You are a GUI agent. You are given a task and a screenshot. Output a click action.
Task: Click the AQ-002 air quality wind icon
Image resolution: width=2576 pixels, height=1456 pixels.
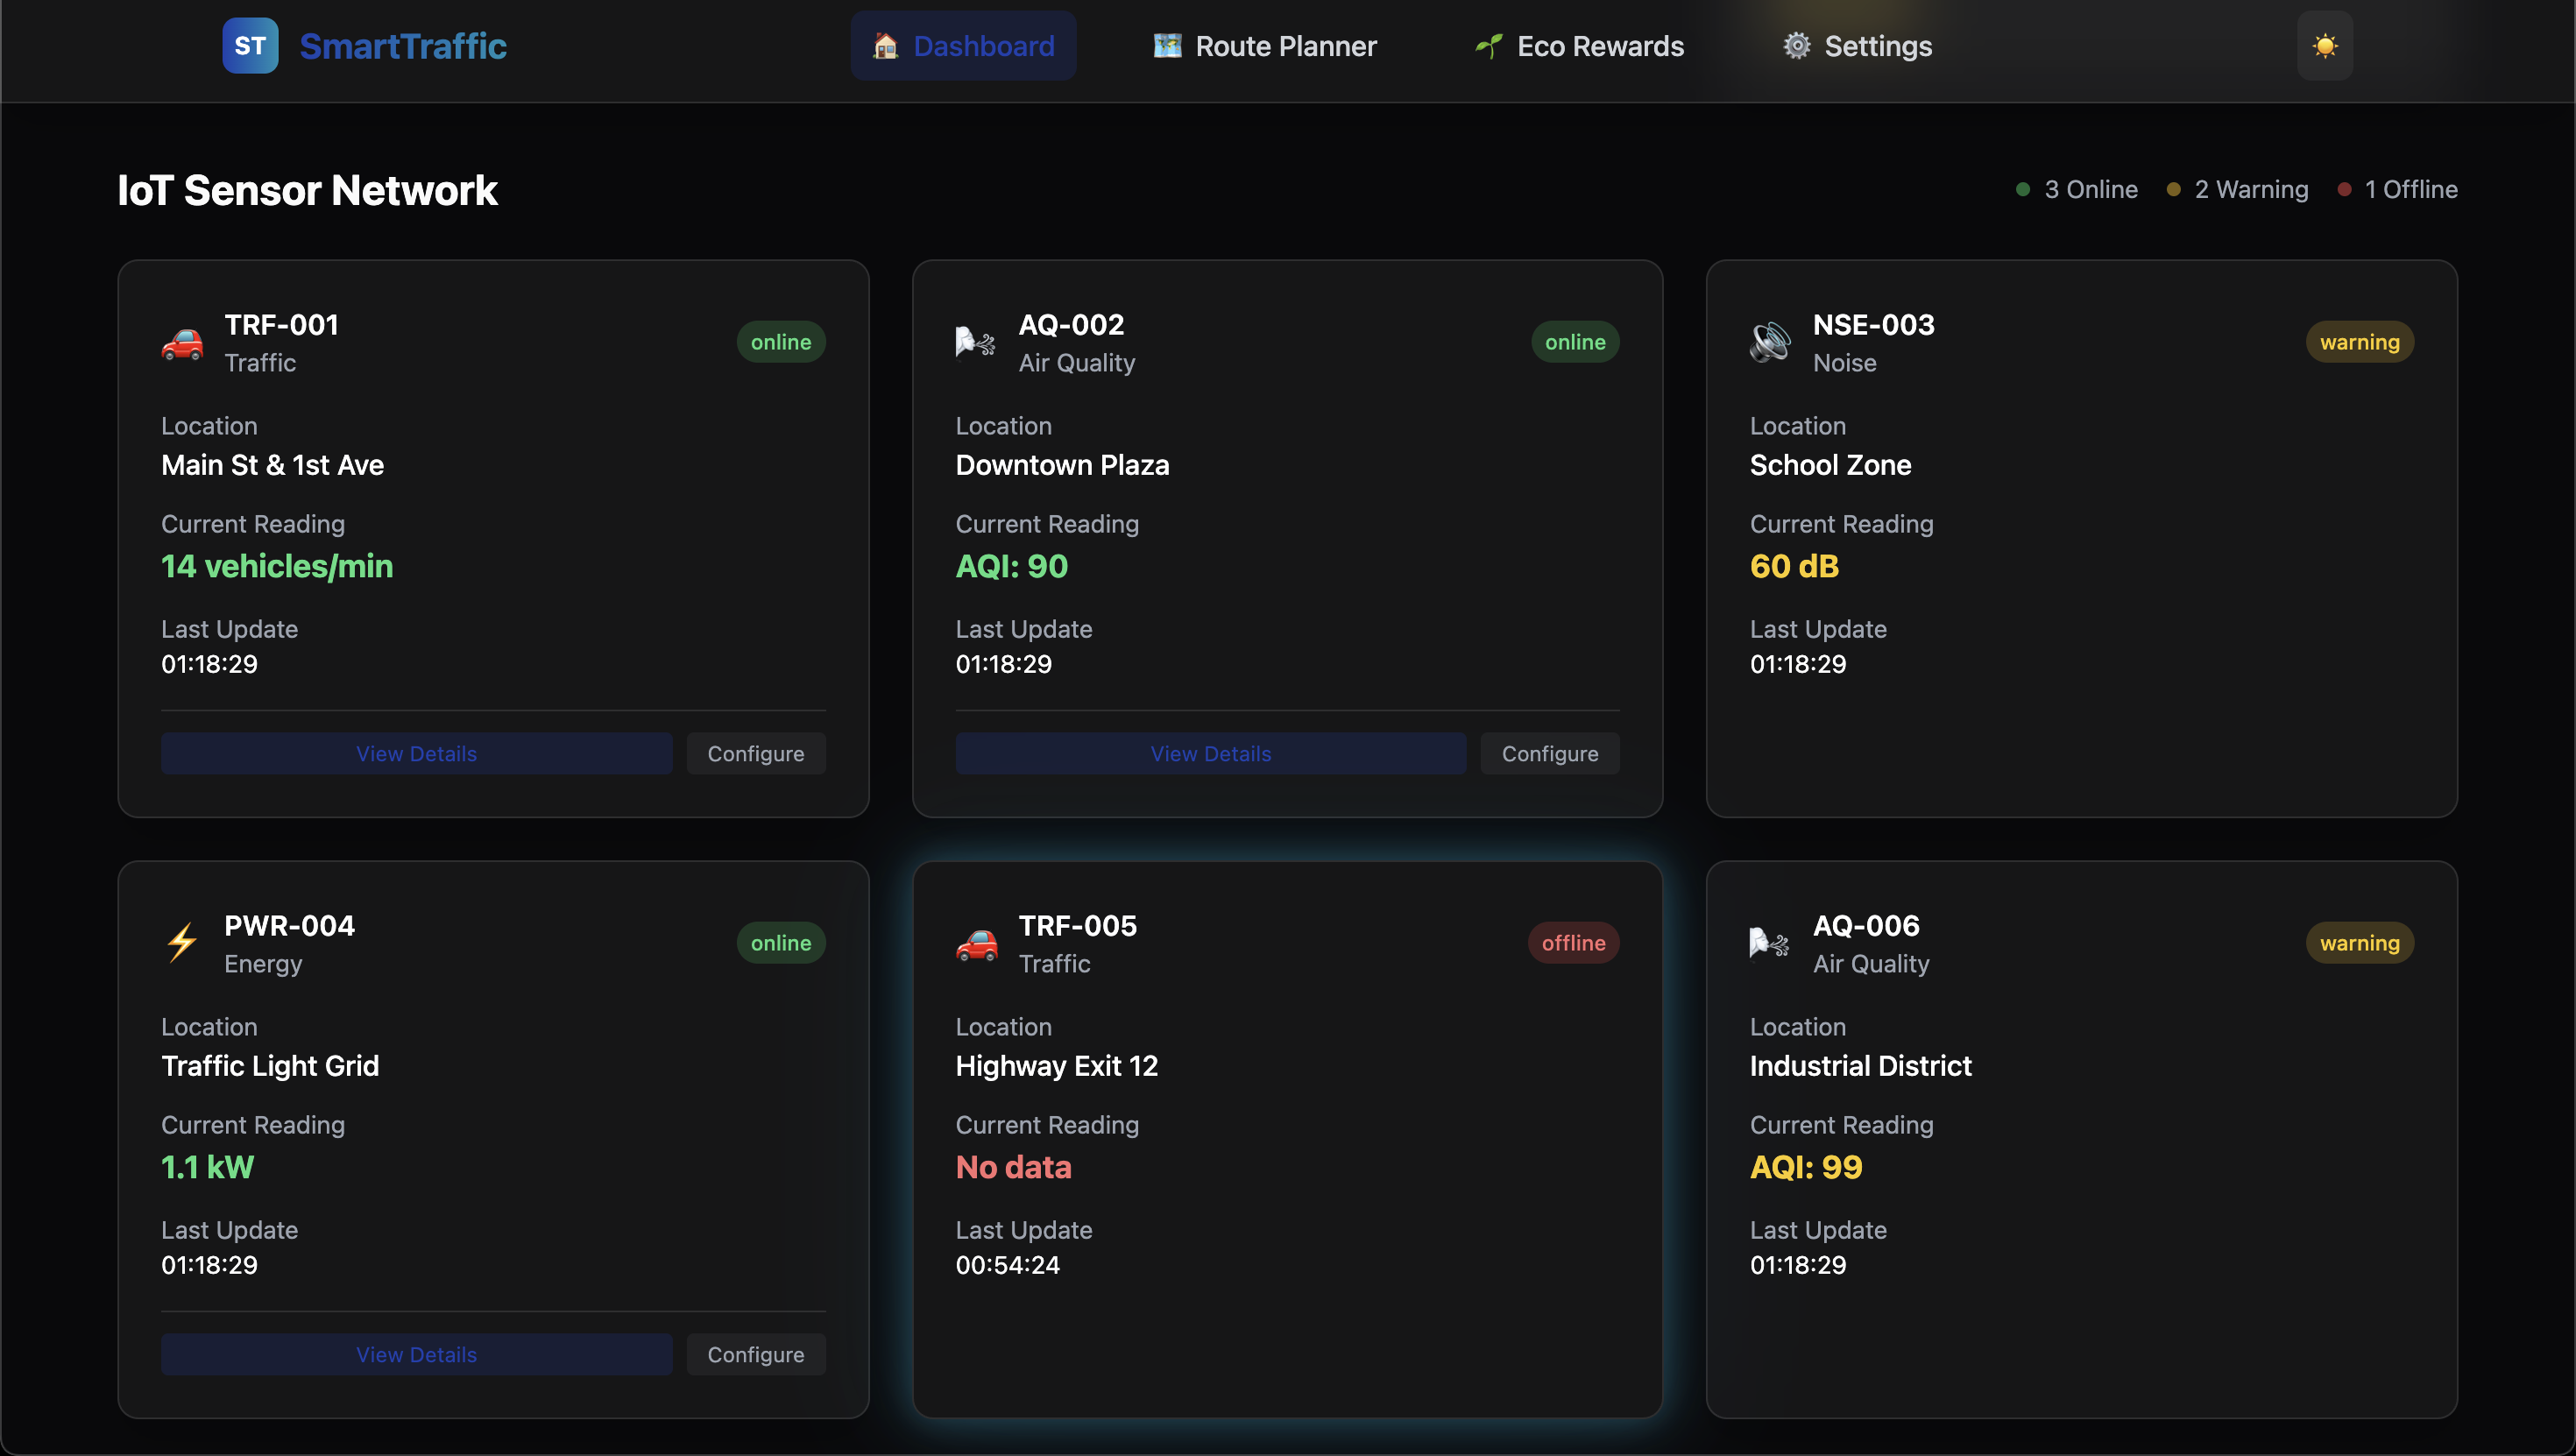click(x=975, y=343)
